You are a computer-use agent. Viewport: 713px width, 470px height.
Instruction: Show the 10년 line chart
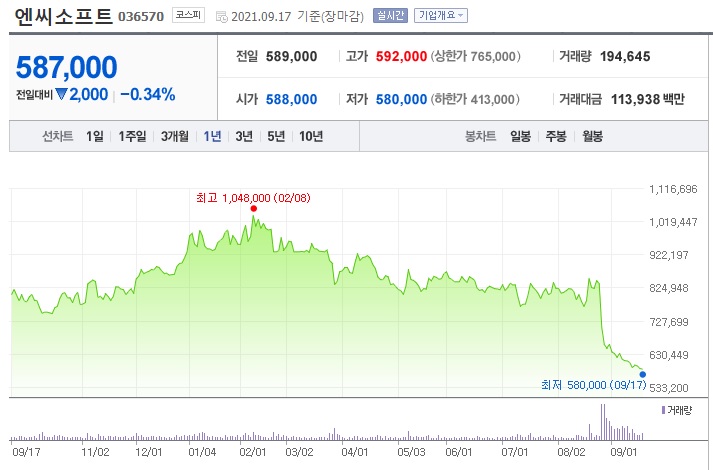311,136
